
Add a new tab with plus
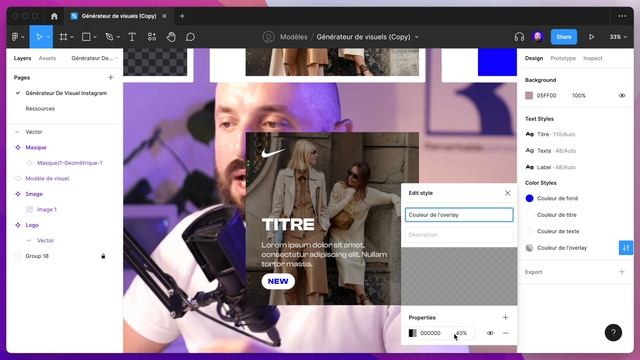182,16
